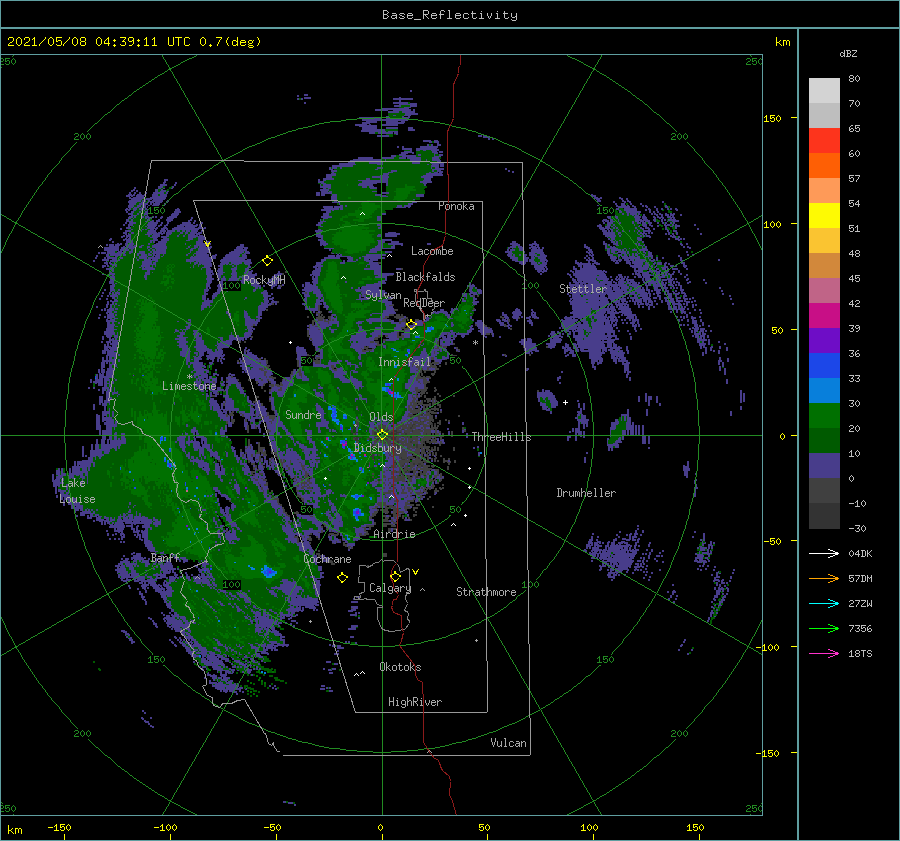Click the Stettler town label
The height and width of the screenshot is (841, 900).
coord(583,289)
